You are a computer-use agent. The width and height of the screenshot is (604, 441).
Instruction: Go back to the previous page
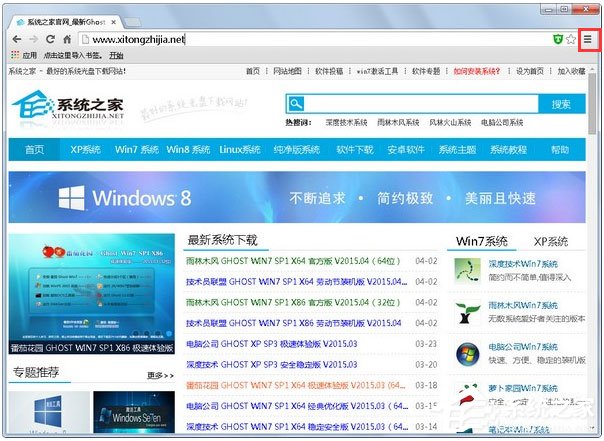pyautogui.click(x=17, y=39)
